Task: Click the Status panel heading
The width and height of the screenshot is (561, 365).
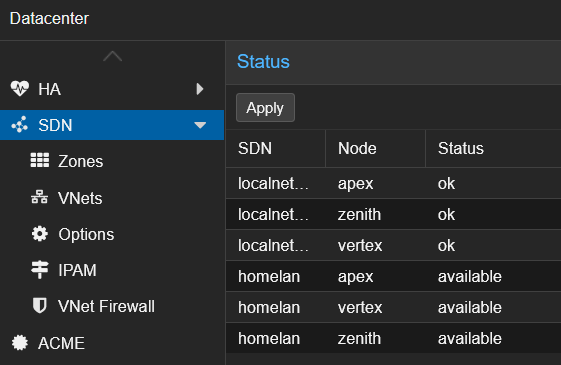Action: pos(263,61)
